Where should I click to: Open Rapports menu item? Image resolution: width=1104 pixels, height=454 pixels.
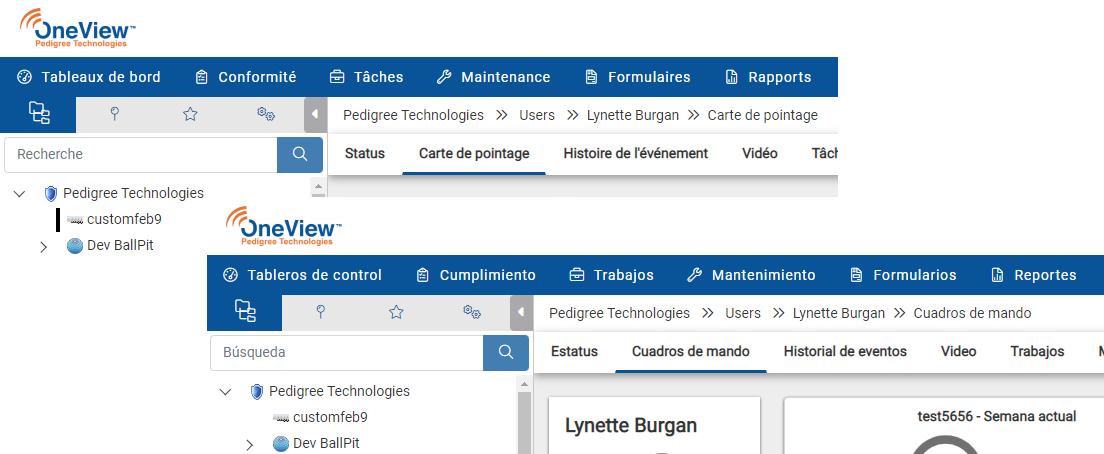(767, 77)
